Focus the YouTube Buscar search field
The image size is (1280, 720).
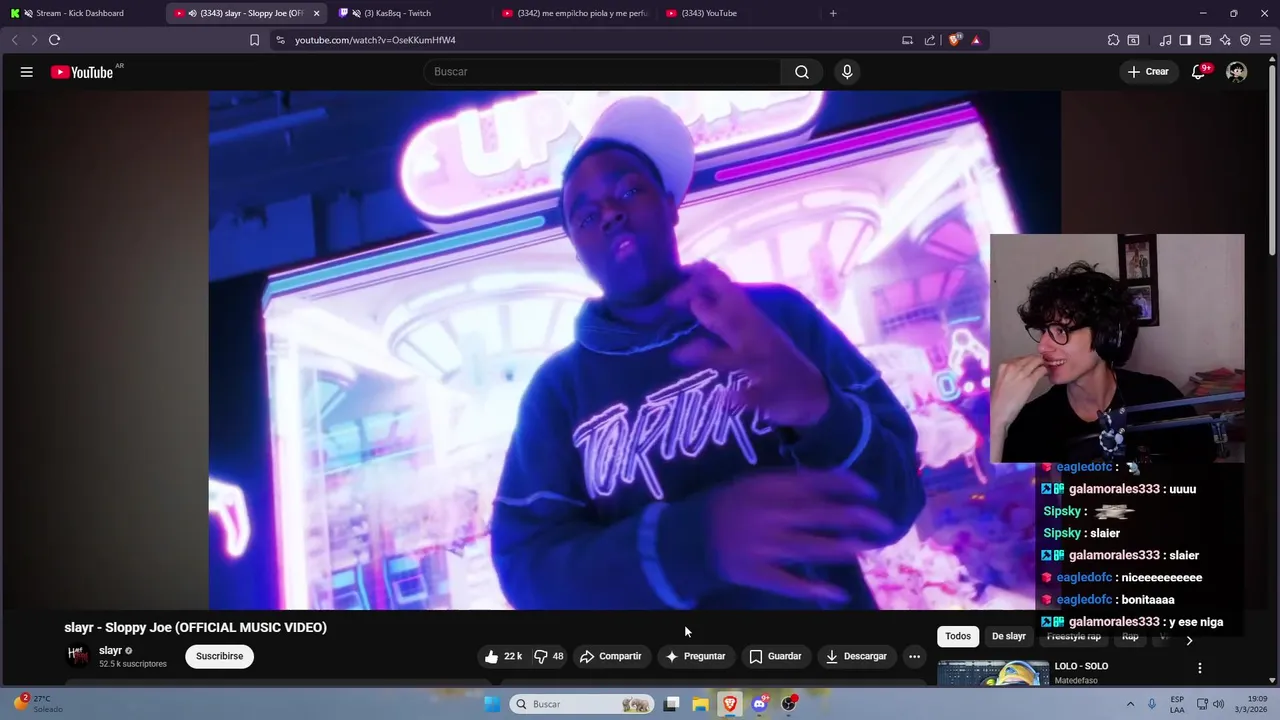[x=602, y=72]
